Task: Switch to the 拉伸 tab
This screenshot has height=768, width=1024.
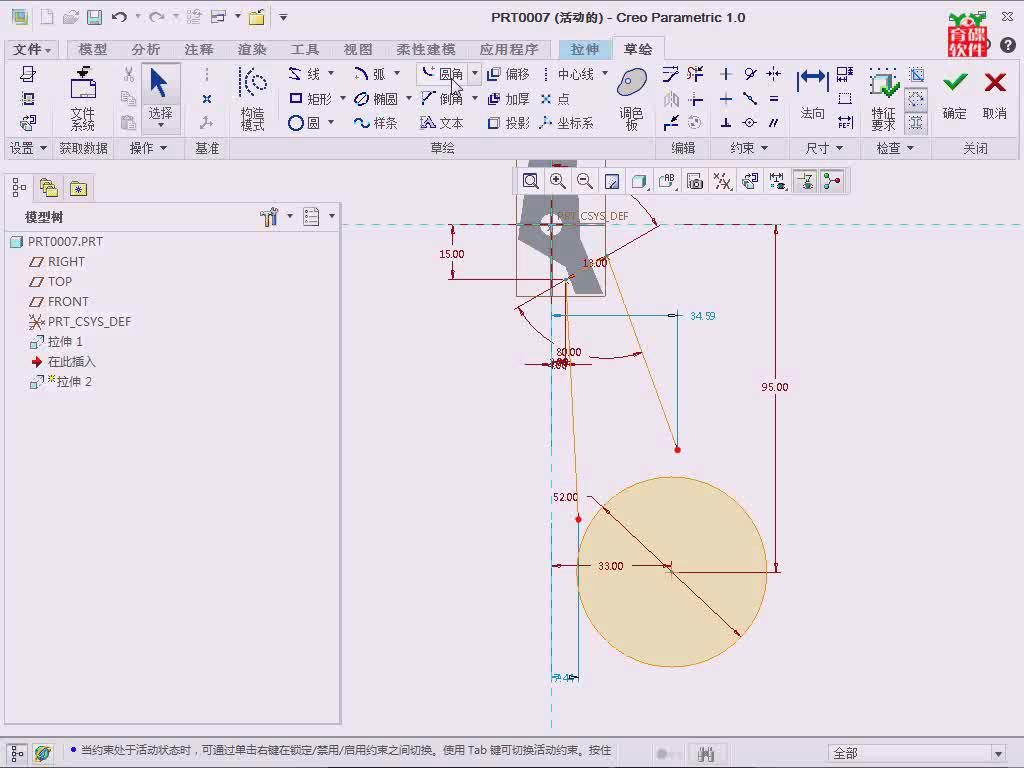Action: 585,50
